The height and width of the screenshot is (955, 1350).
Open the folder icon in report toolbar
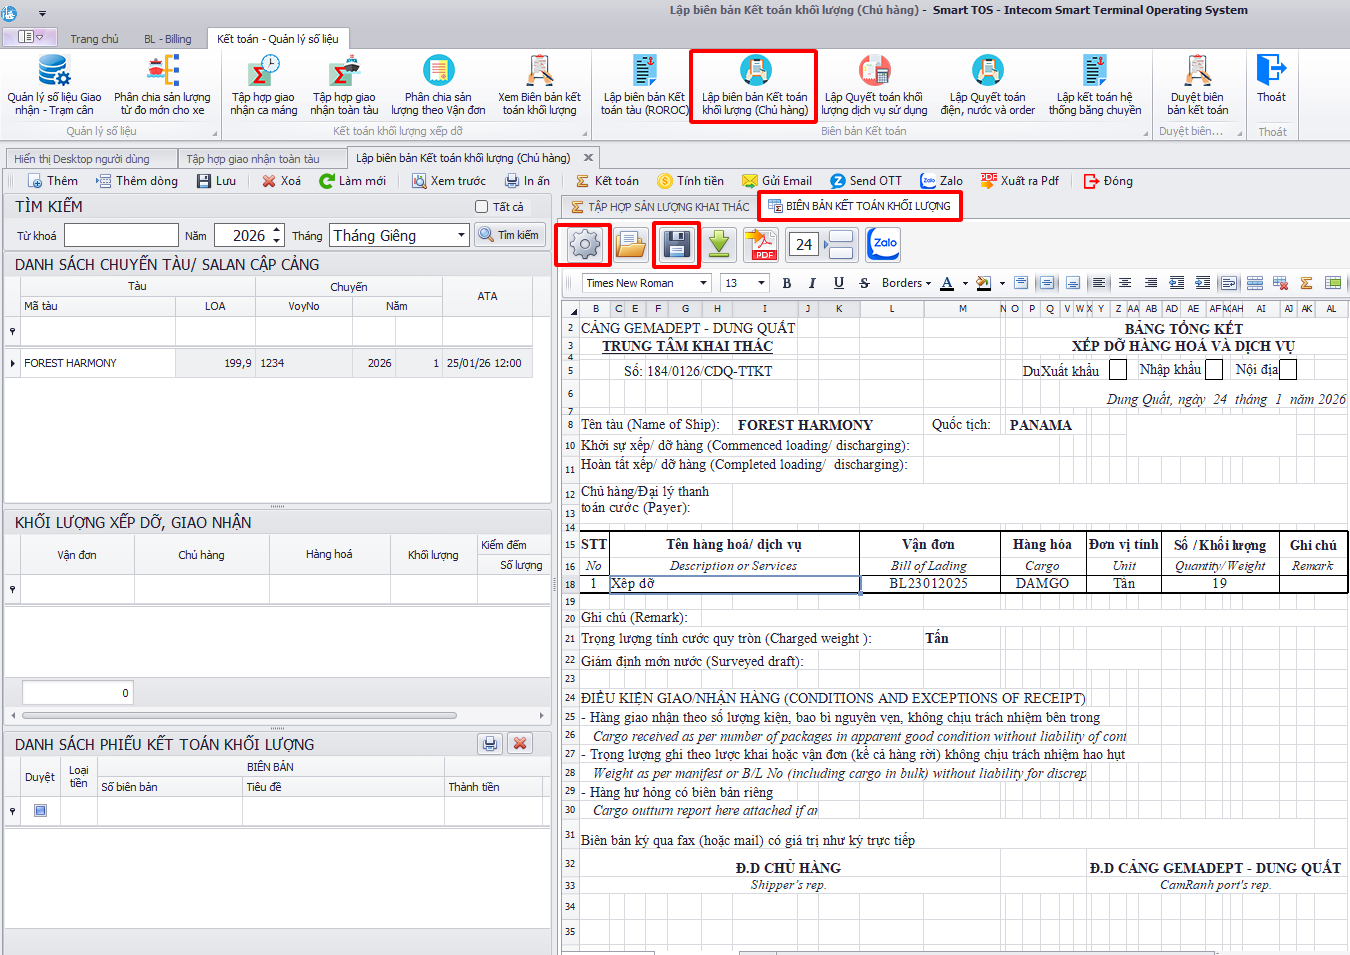[x=630, y=244]
